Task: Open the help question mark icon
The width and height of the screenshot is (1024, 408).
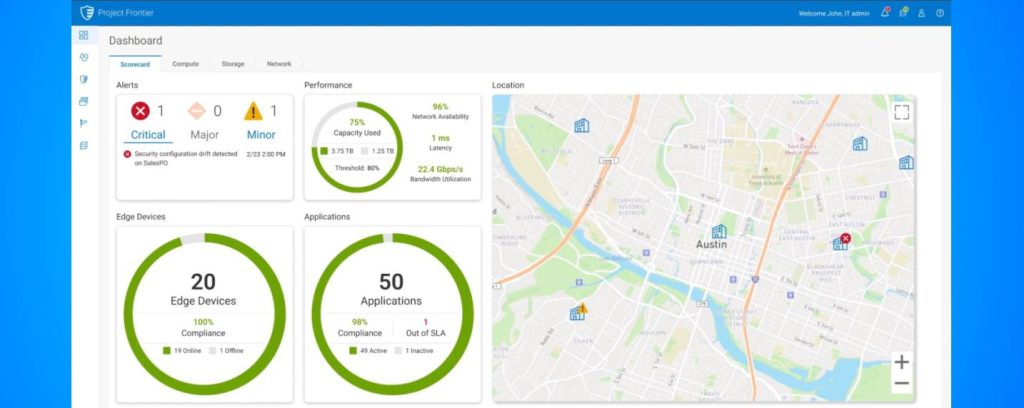Action: click(940, 13)
